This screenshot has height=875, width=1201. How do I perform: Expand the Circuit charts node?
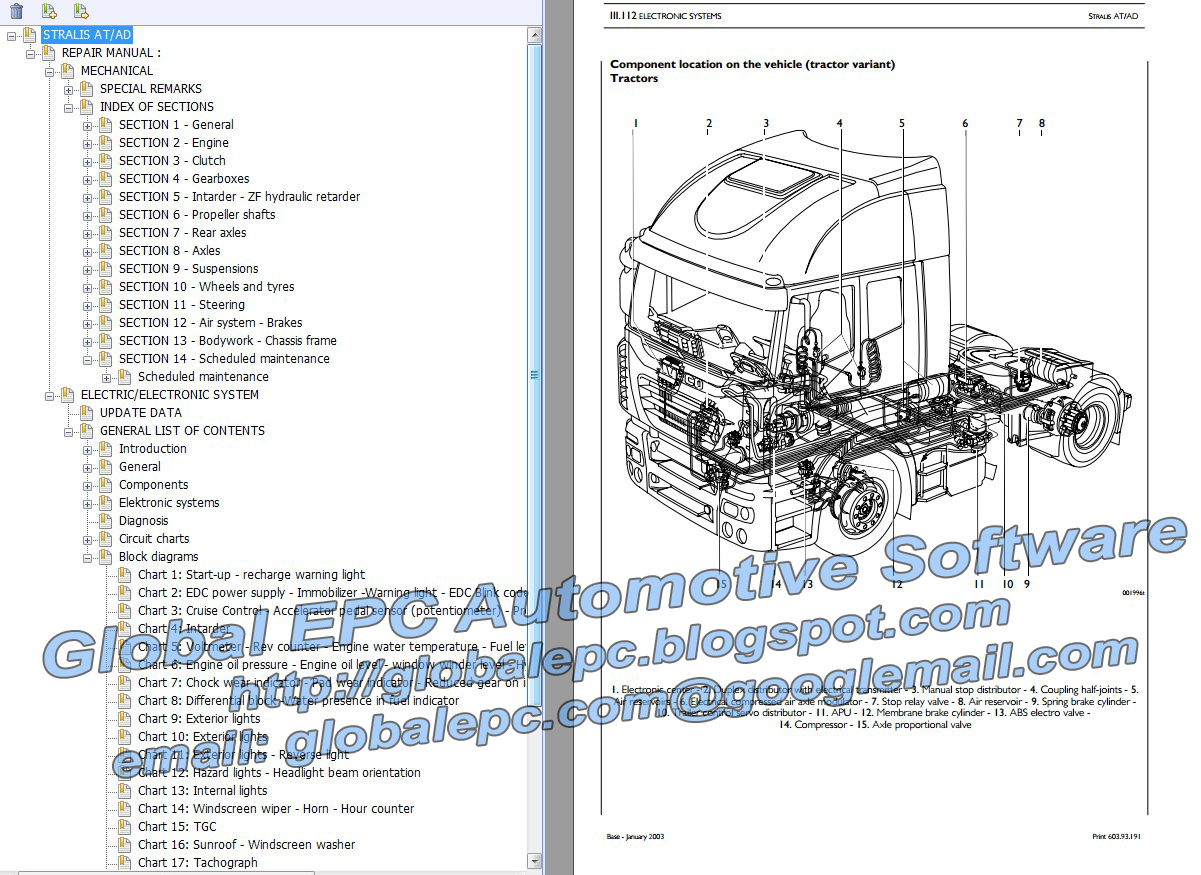(x=86, y=538)
